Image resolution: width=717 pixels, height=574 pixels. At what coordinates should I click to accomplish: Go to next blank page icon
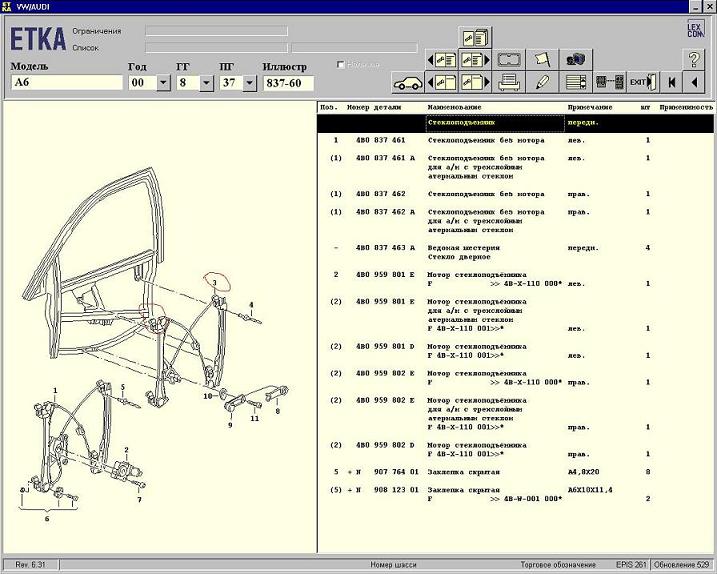point(475,82)
